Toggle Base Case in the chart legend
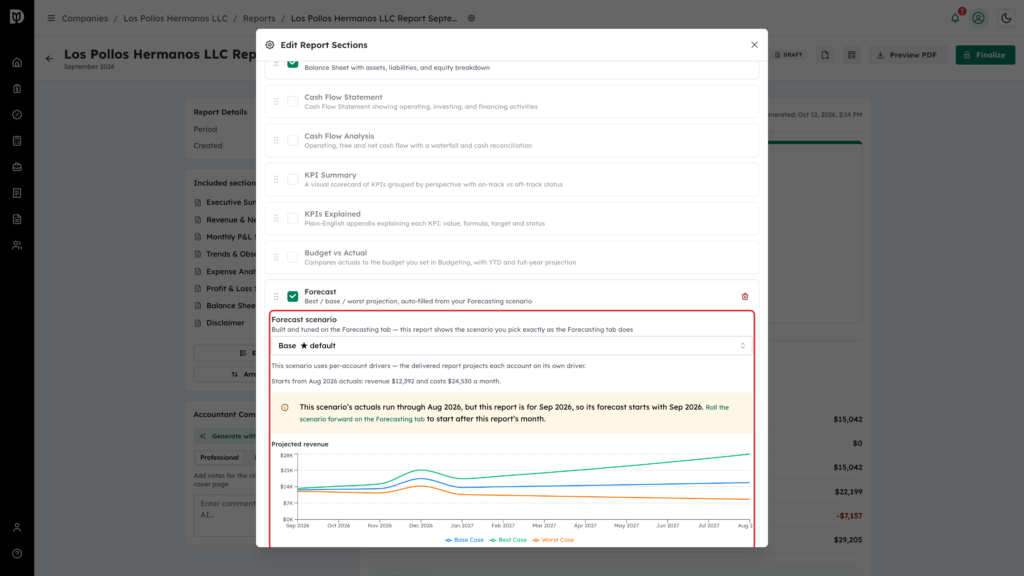This screenshot has width=1024, height=576. coord(464,540)
